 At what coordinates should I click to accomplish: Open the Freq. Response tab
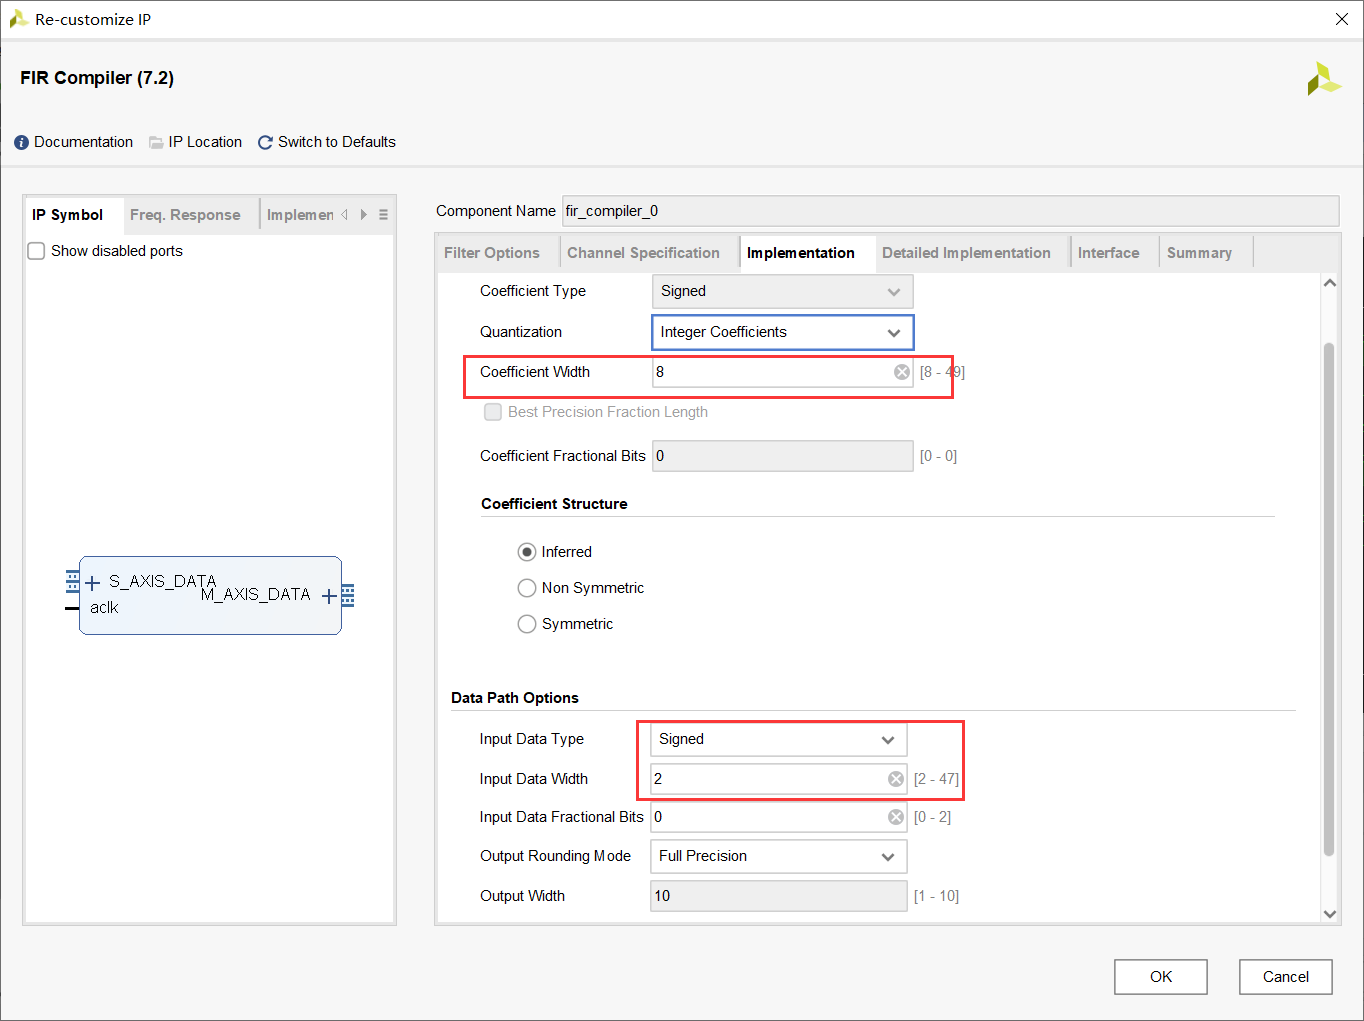click(x=185, y=215)
